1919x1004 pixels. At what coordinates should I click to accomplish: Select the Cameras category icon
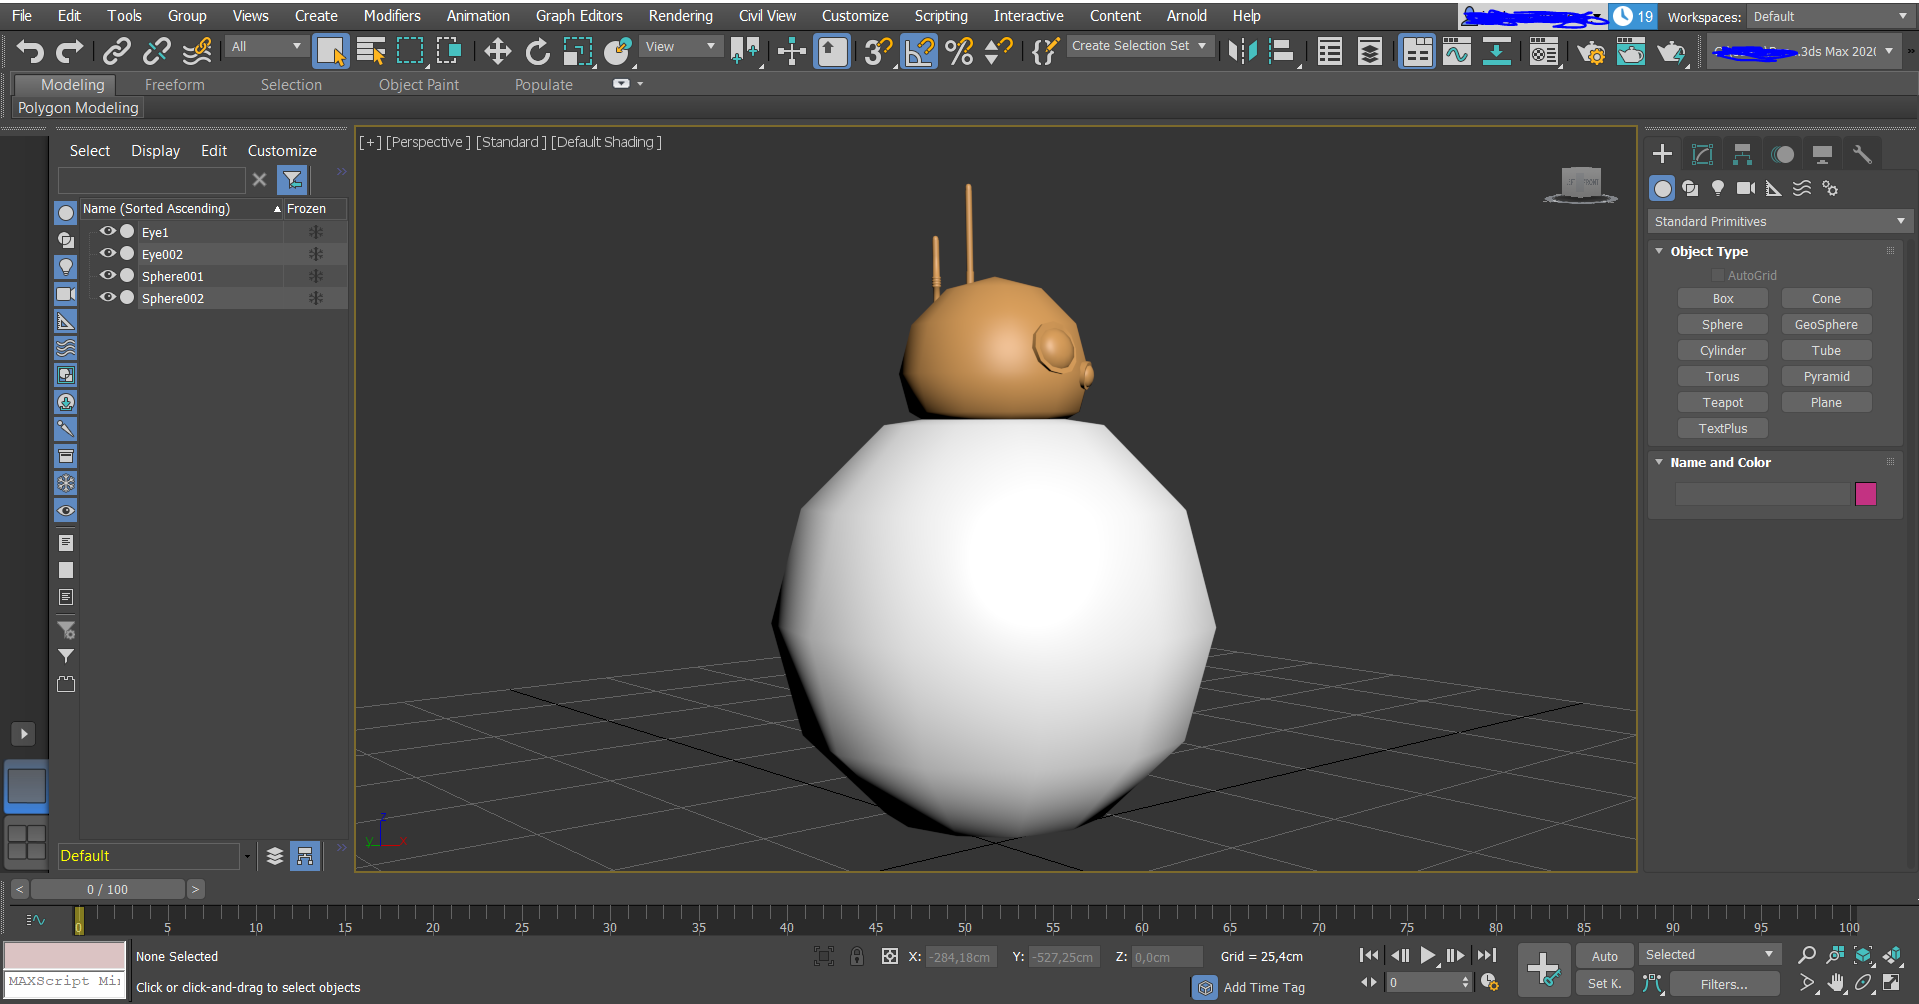[1746, 188]
